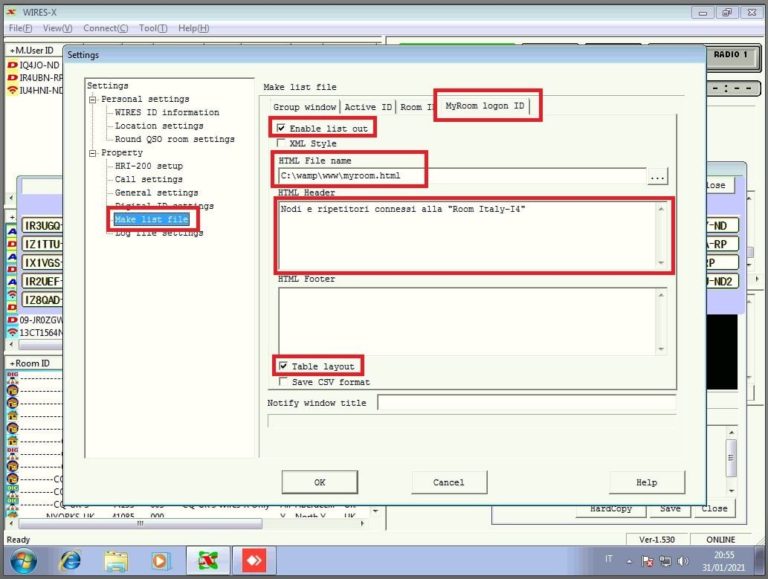
Task: Collapse the Personal settings tree node
Action: pyautogui.click(x=93, y=99)
